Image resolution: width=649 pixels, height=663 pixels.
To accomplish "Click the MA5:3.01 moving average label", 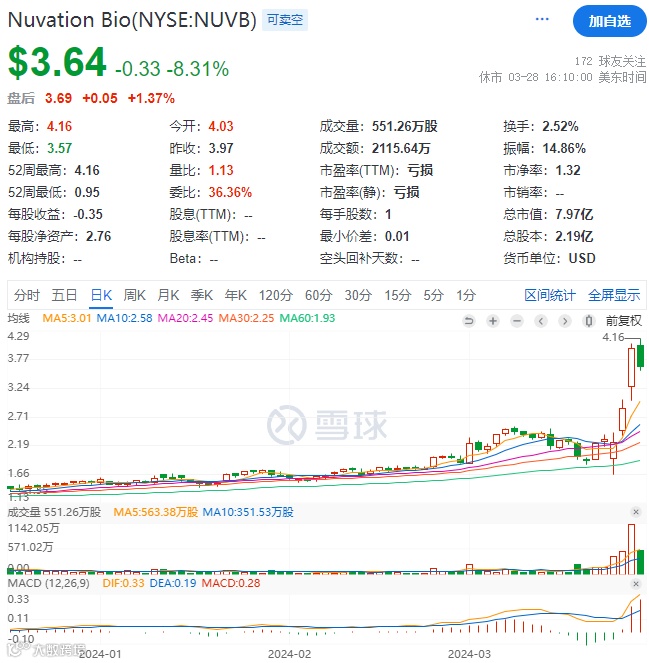I will coord(67,318).
